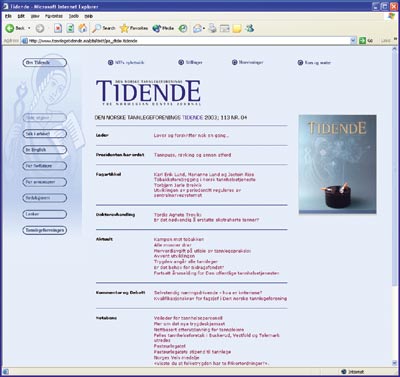Expand the address bar dropdown arrow
The width and height of the screenshot is (400, 377).
(x=353, y=41)
